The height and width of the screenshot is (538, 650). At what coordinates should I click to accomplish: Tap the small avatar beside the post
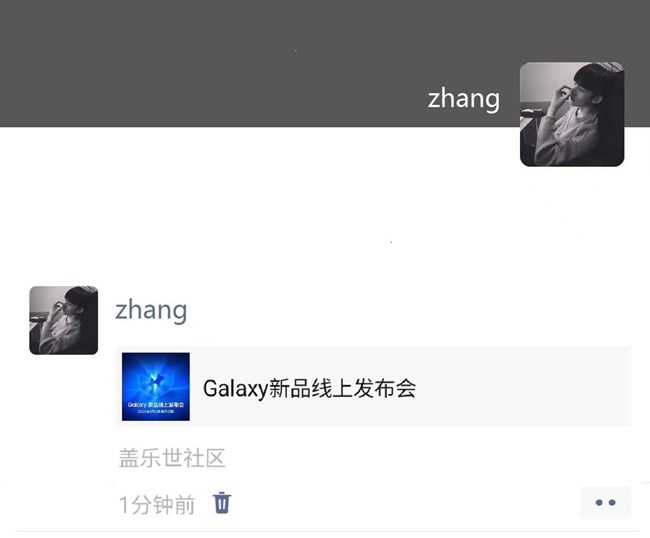[x=64, y=320]
